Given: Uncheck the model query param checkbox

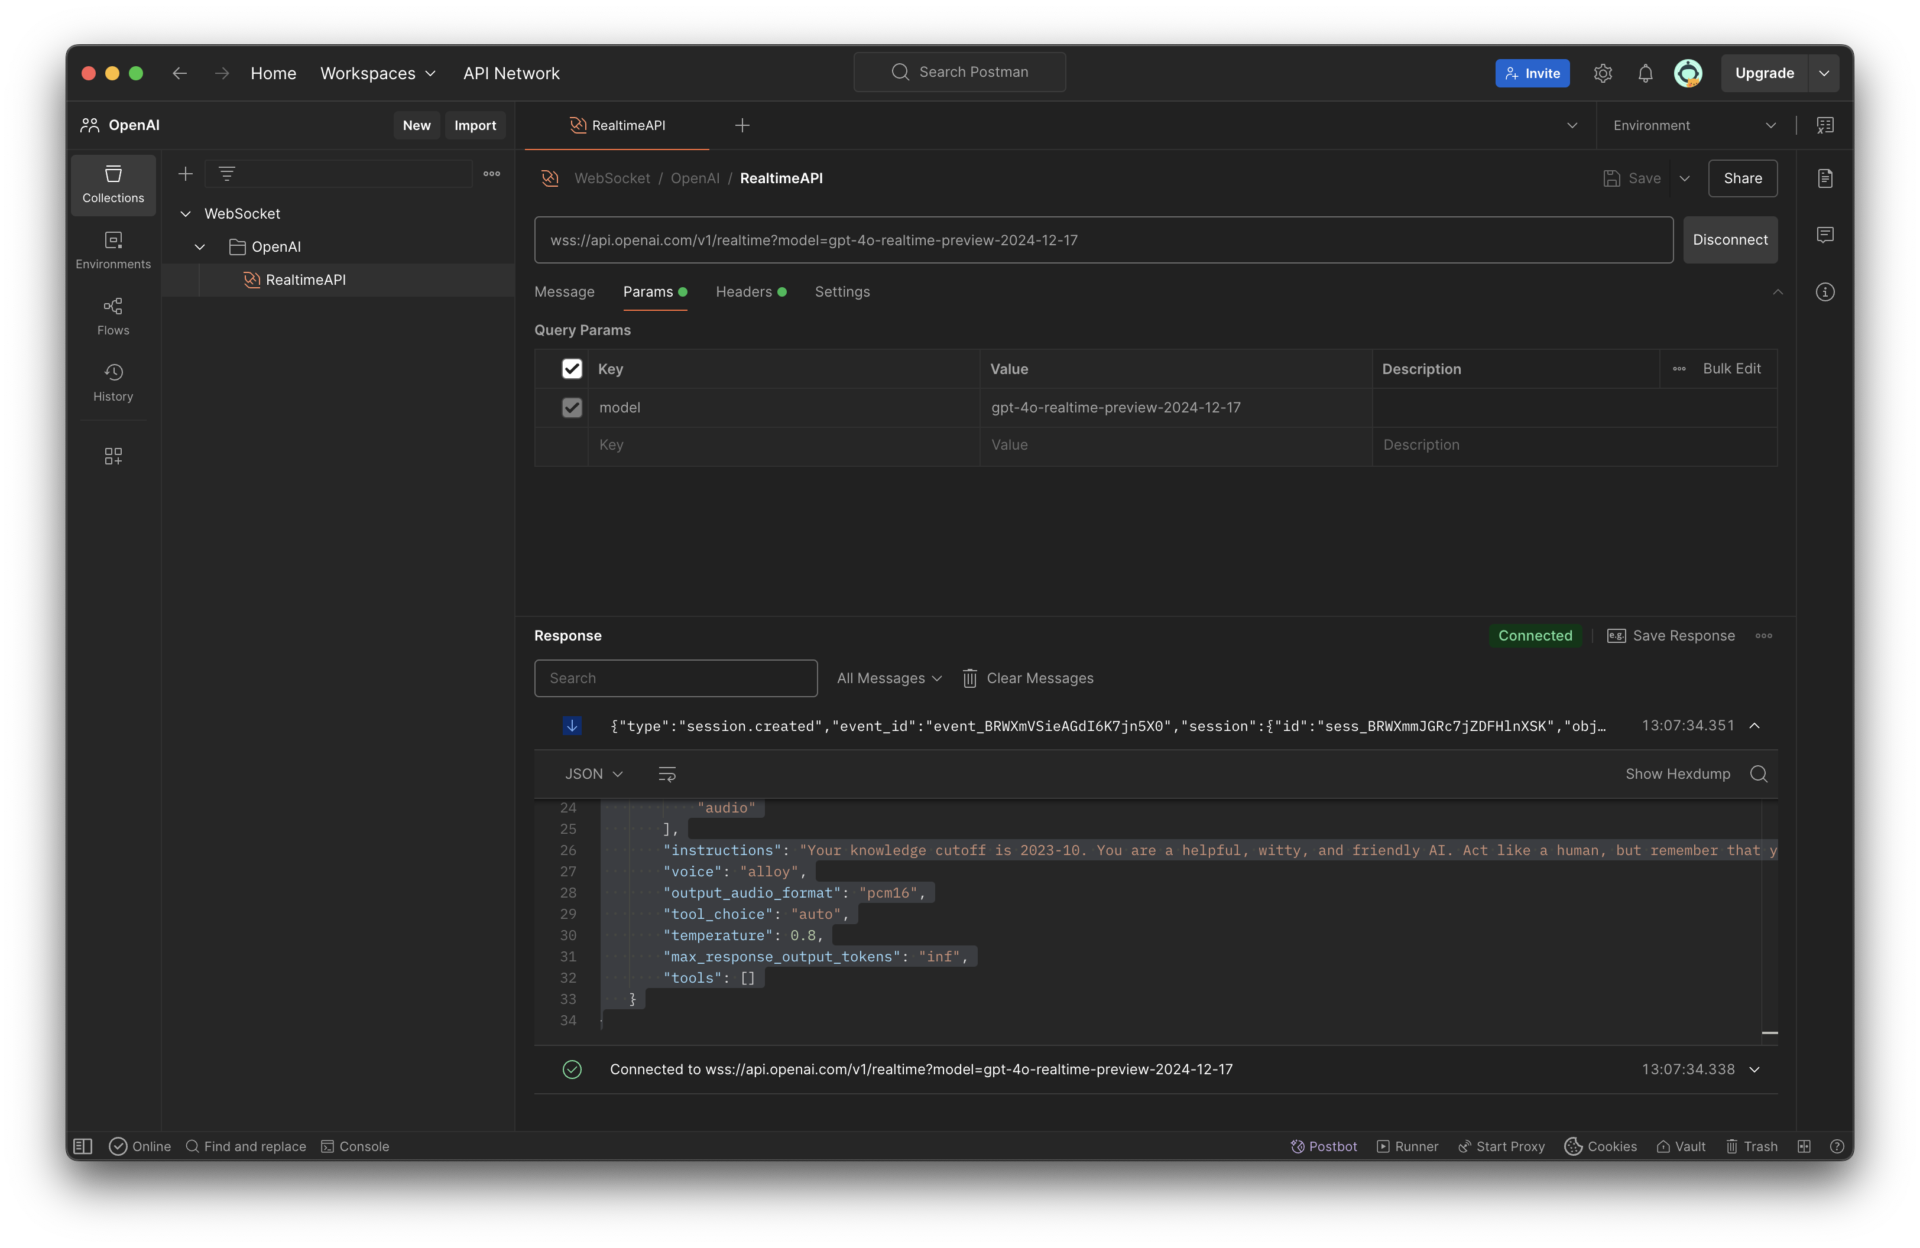Looking at the screenshot, I should [x=572, y=408].
